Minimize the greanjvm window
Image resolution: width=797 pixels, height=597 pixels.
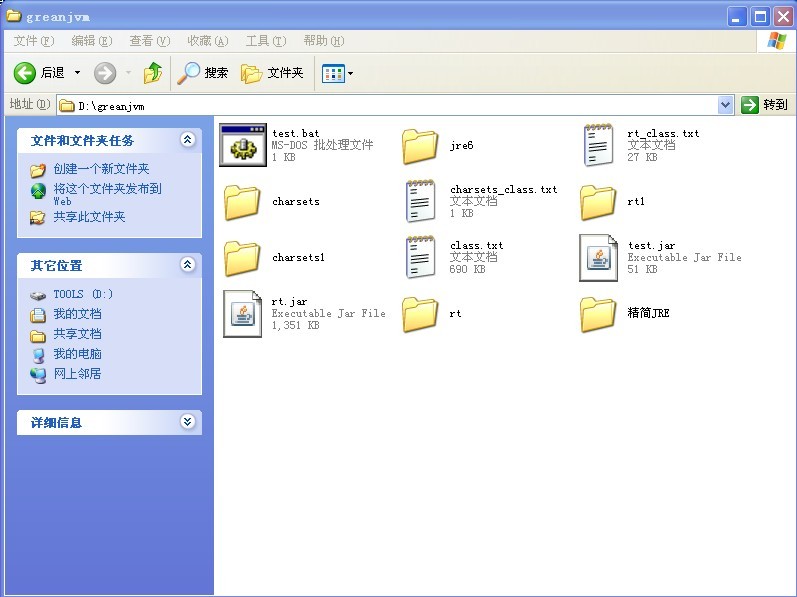click(x=737, y=17)
